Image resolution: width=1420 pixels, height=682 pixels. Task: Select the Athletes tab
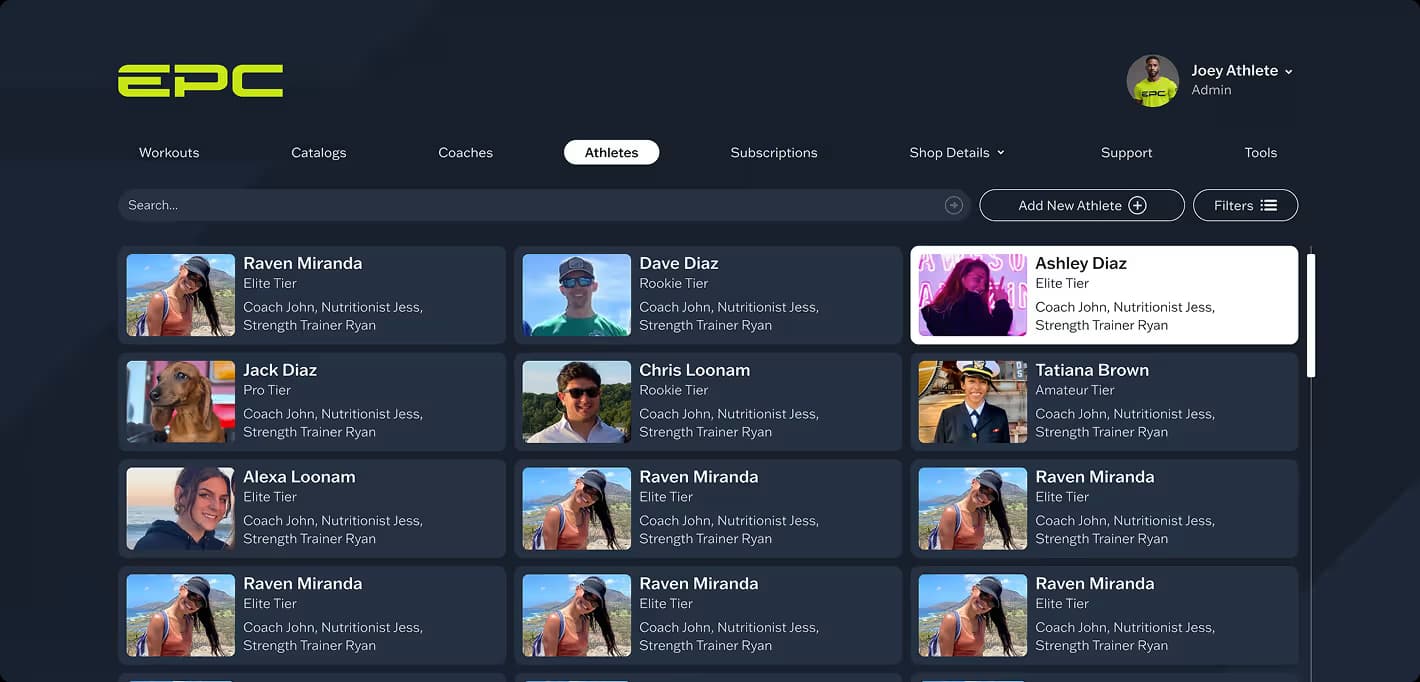pos(612,153)
